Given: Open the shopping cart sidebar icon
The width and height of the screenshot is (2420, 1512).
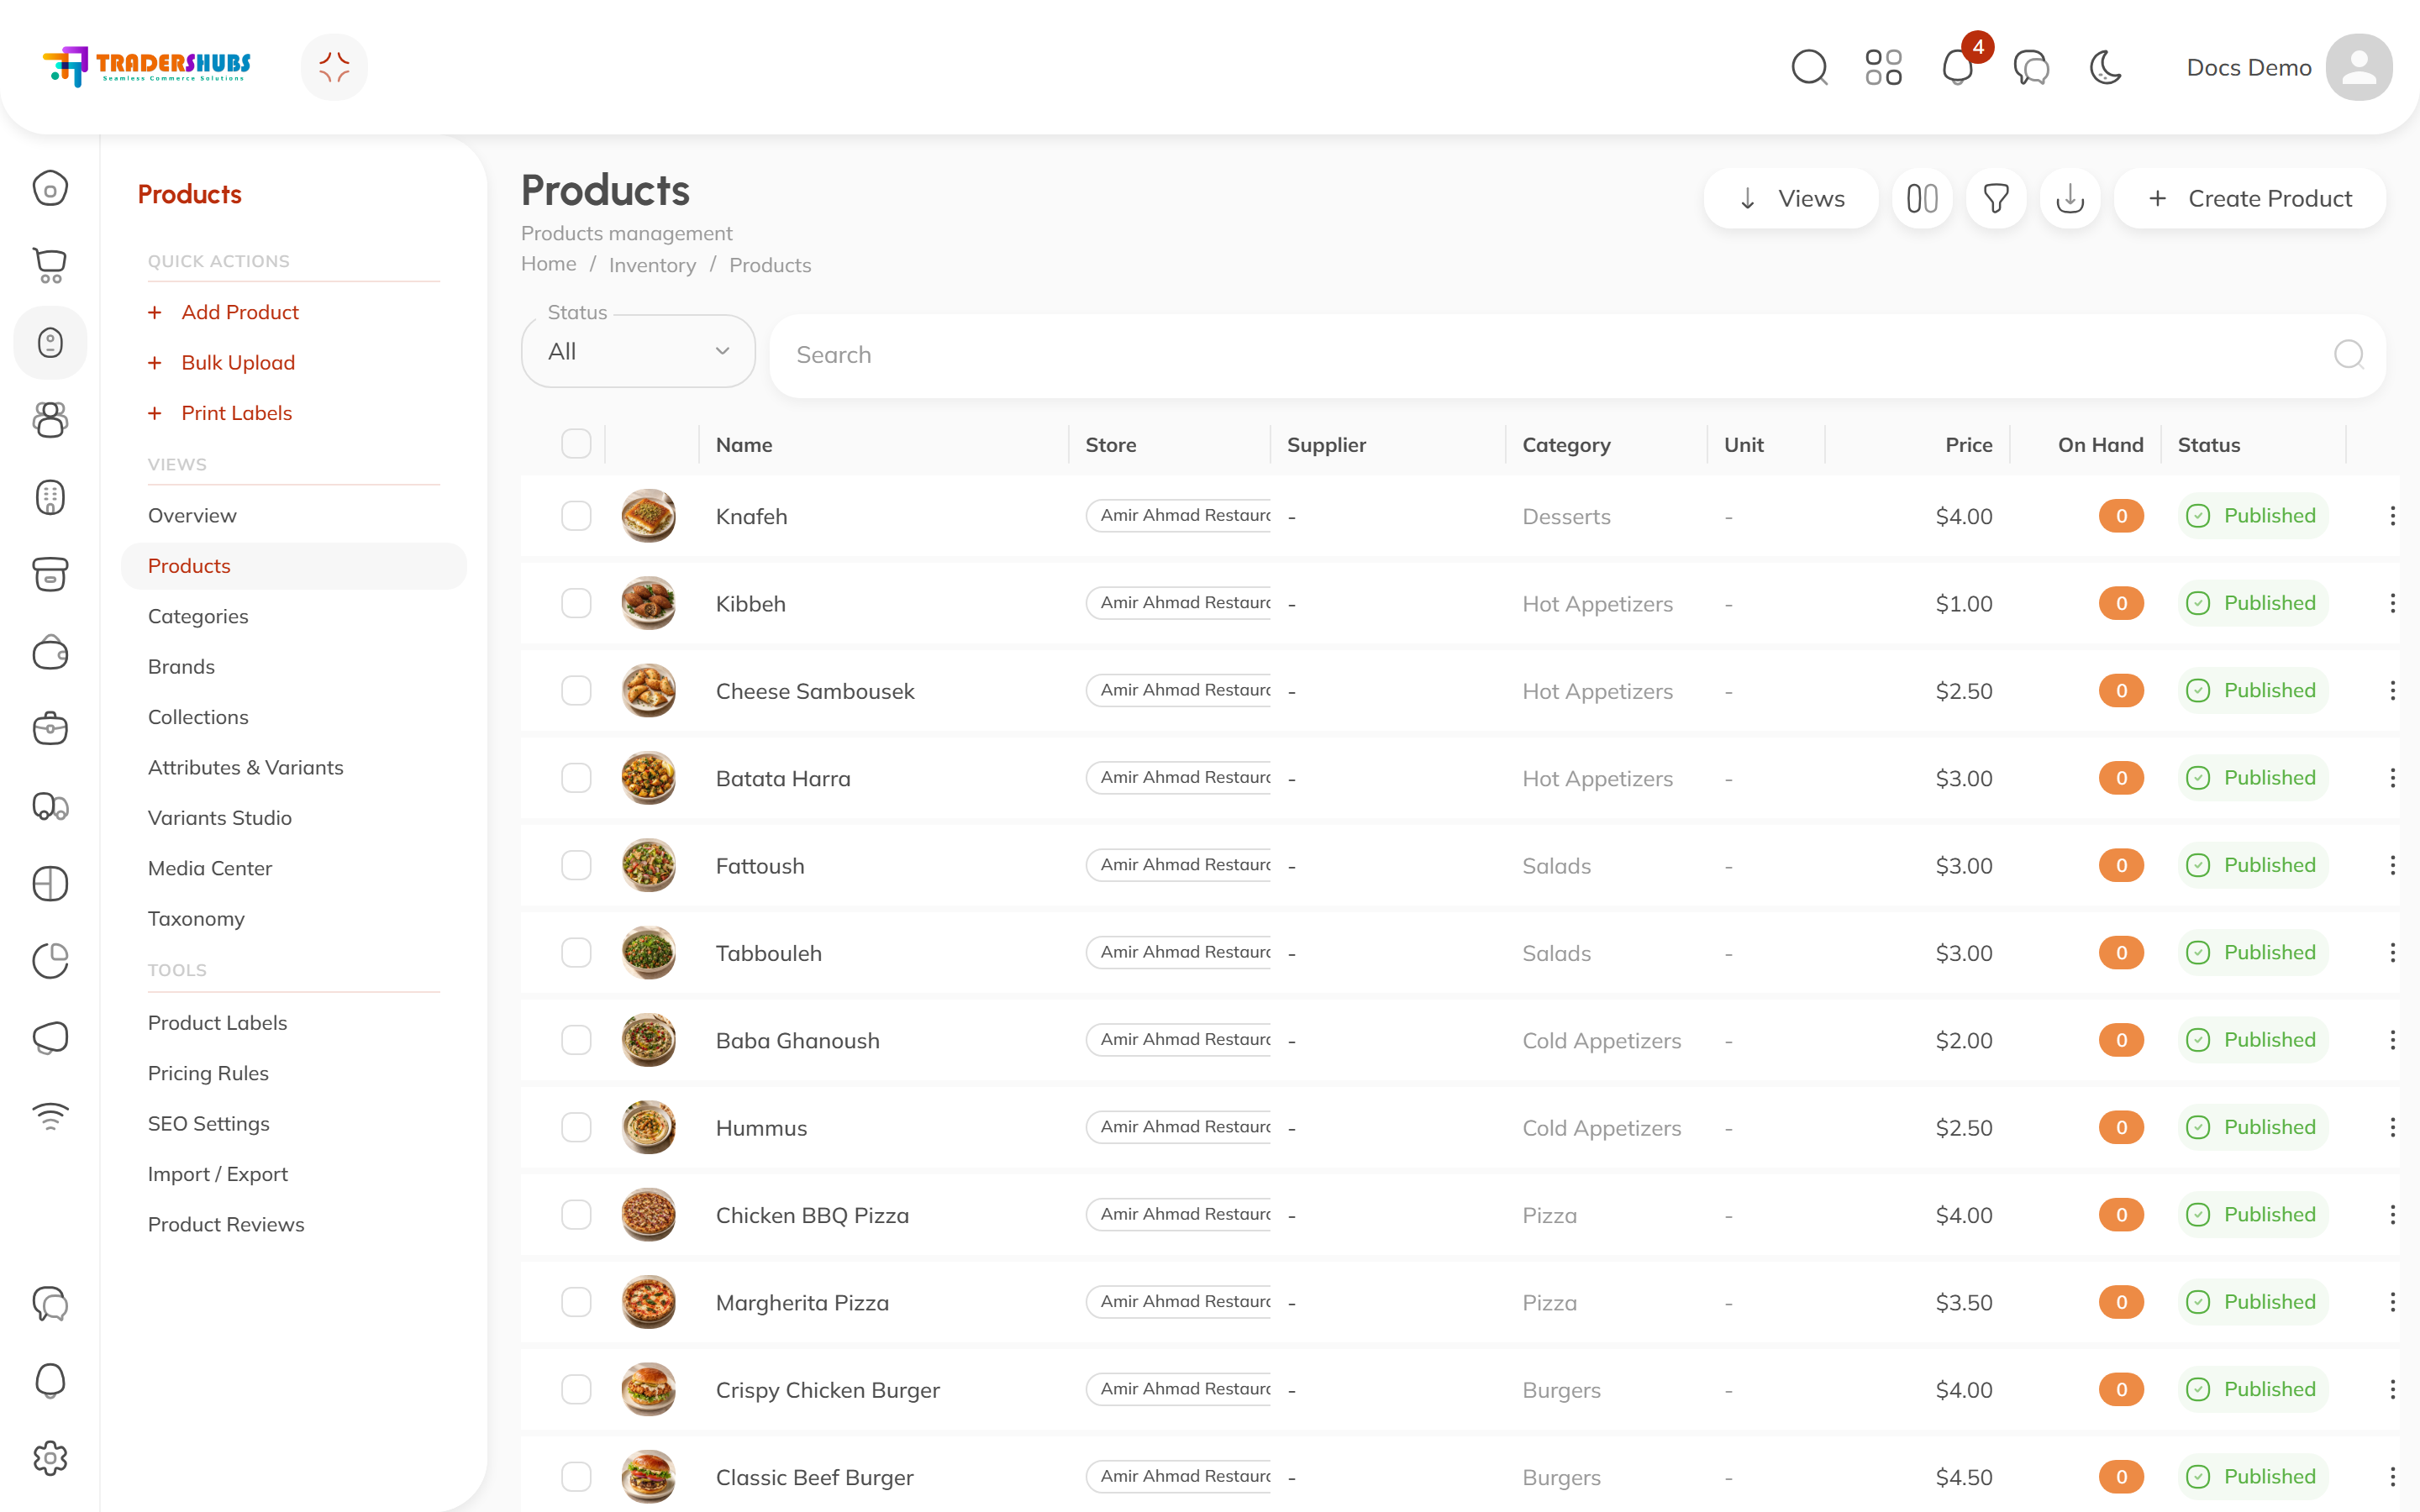Looking at the screenshot, I should point(50,265).
